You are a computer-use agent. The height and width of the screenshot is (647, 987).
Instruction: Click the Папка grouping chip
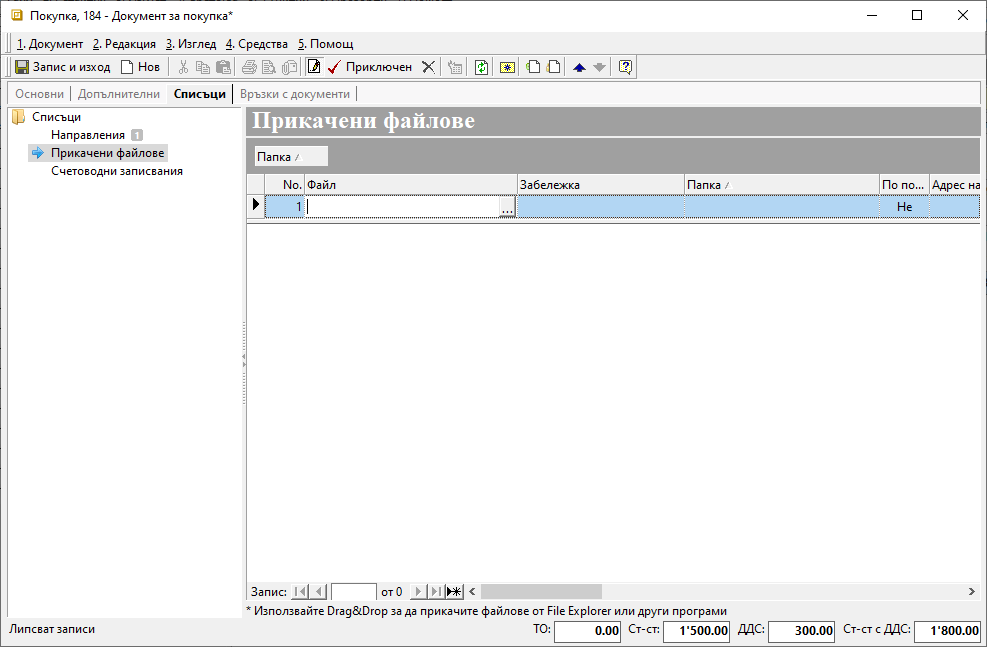pos(289,157)
